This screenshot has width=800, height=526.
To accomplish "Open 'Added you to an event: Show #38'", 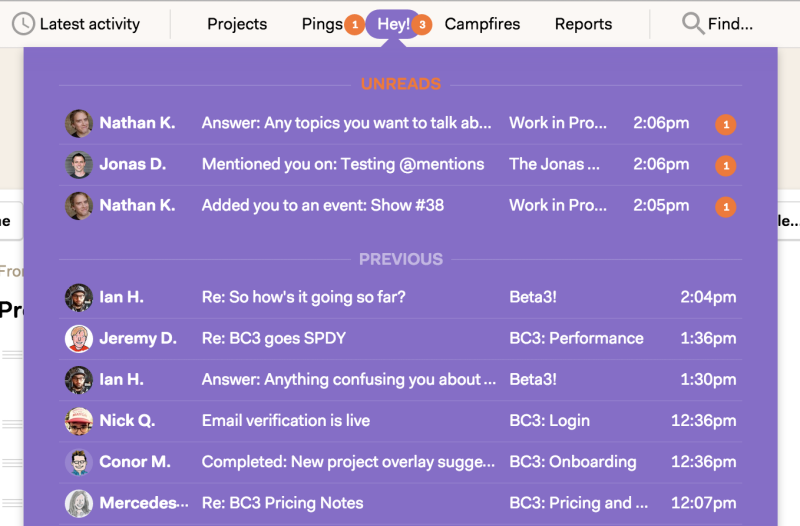I will tap(322, 206).
